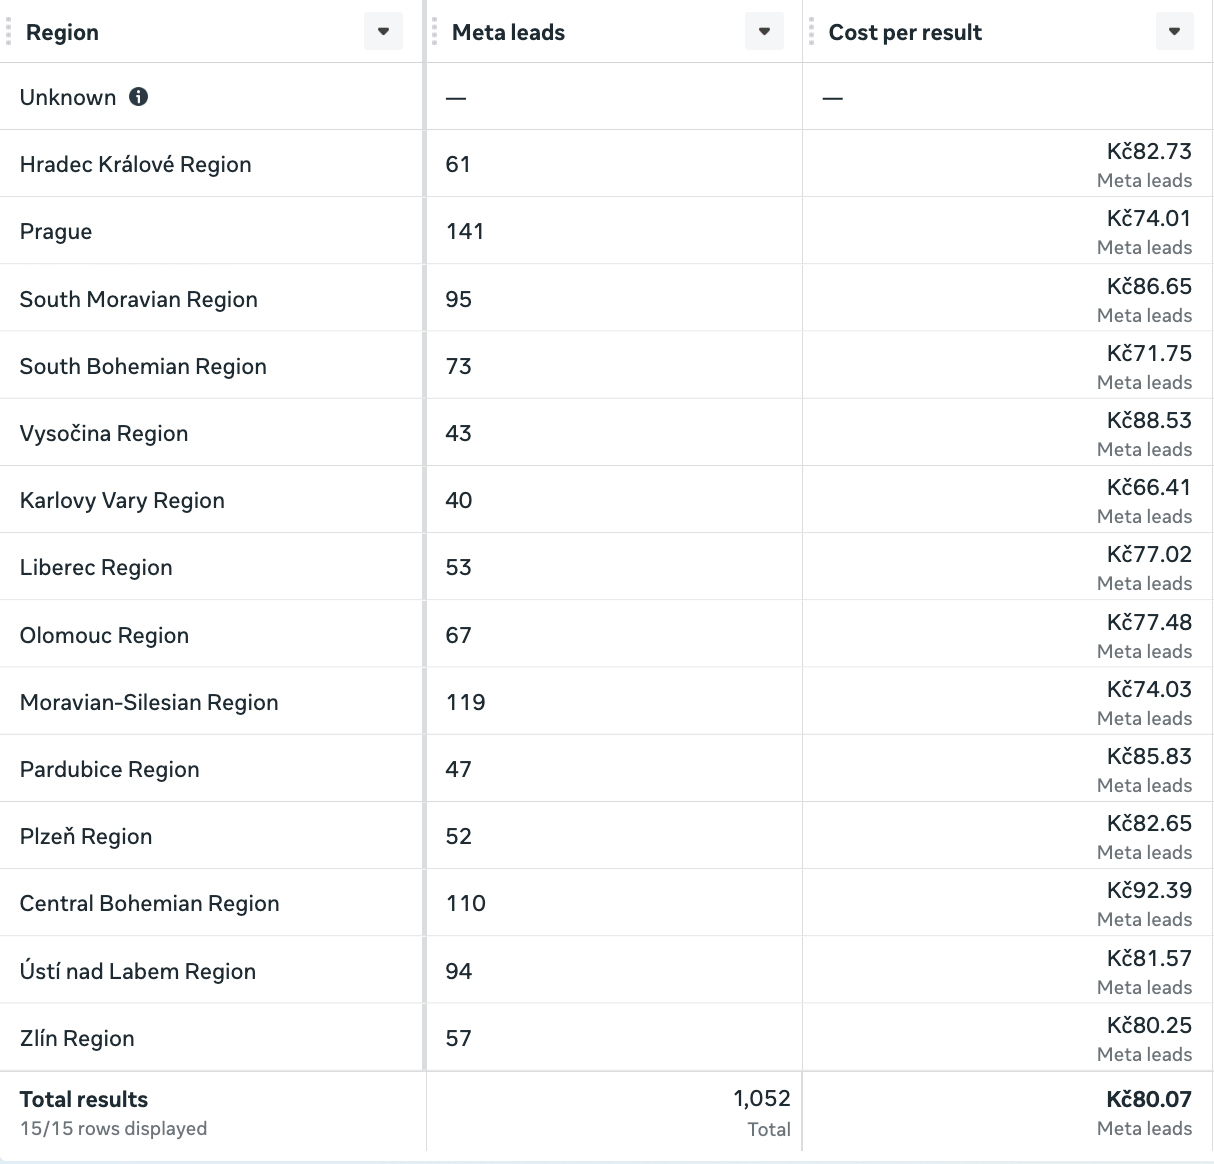Grab the Region column drag handle
This screenshot has width=1214, height=1164.
pos(9,32)
